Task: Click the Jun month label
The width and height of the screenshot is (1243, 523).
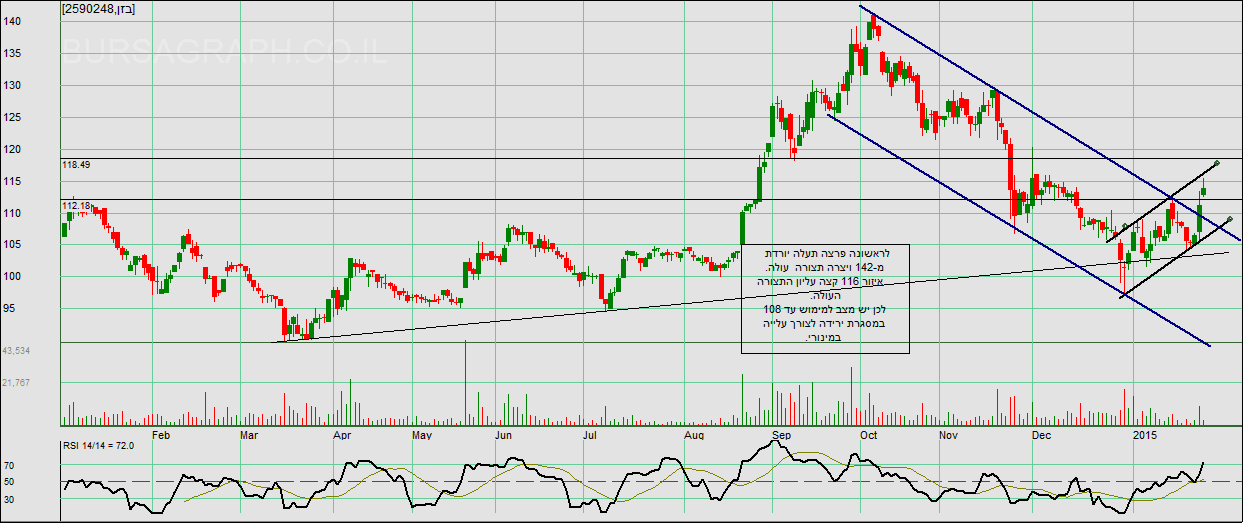Action: (504, 436)
